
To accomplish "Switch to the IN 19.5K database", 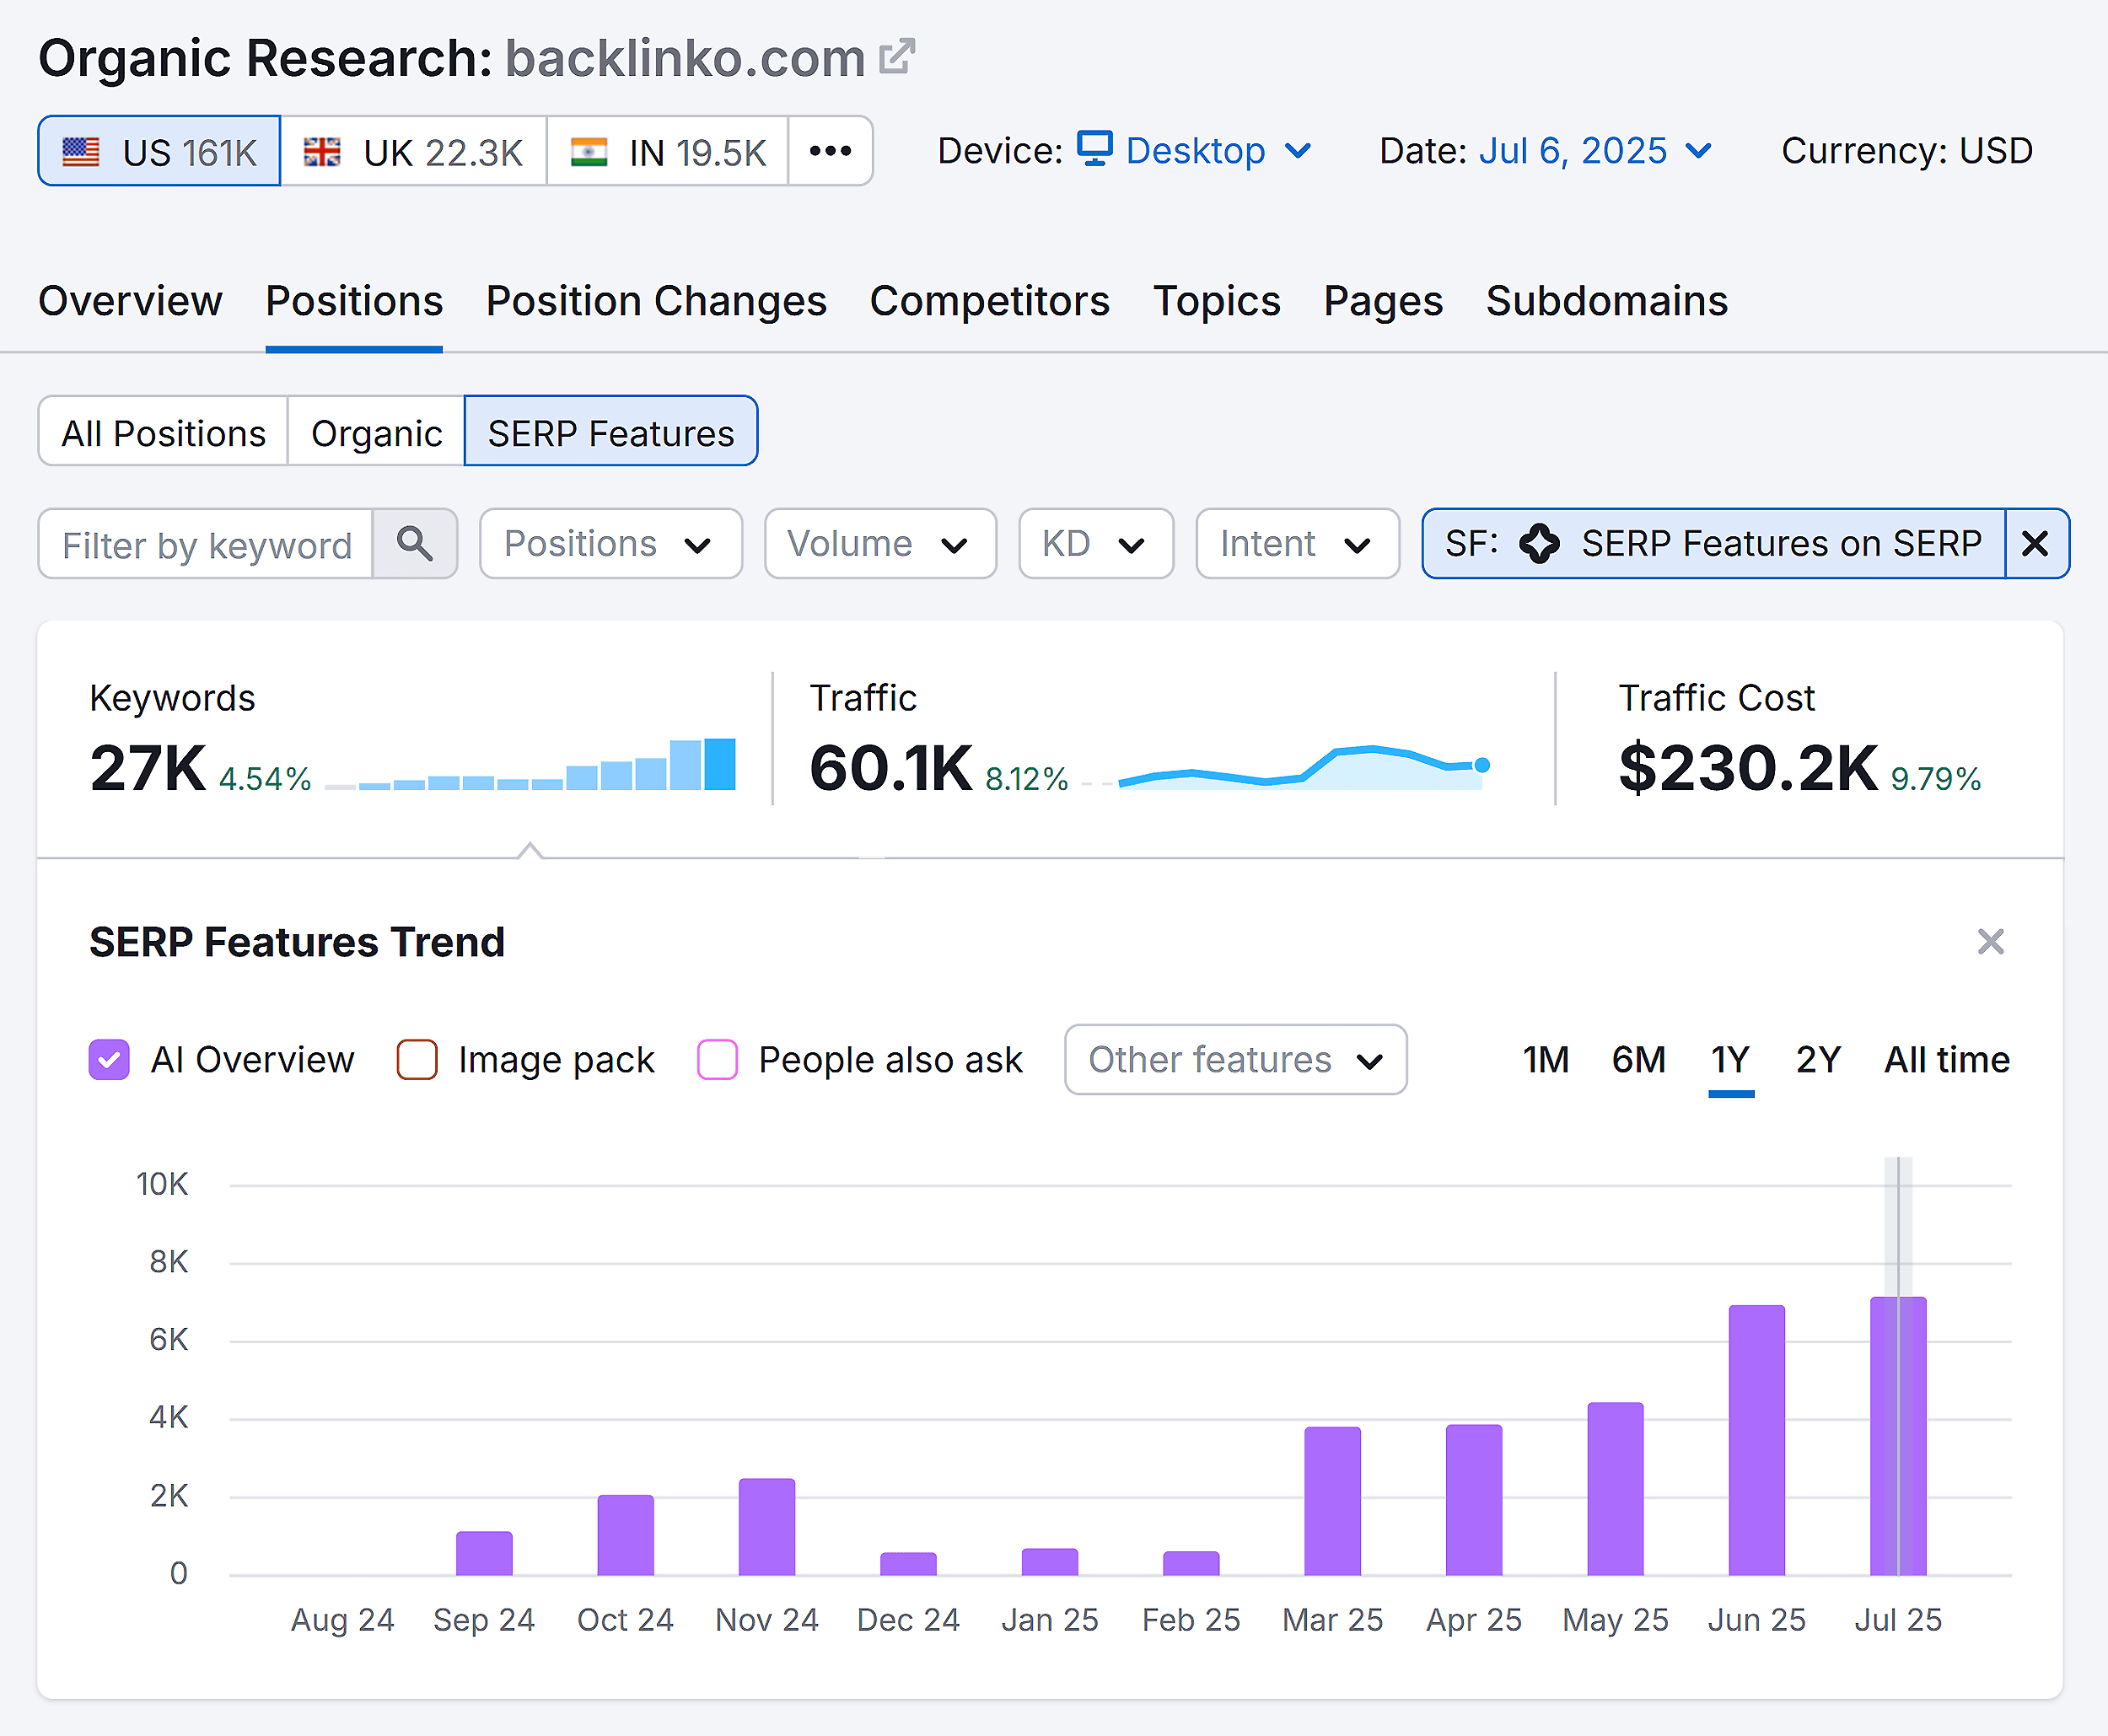I will click(667, 151).
